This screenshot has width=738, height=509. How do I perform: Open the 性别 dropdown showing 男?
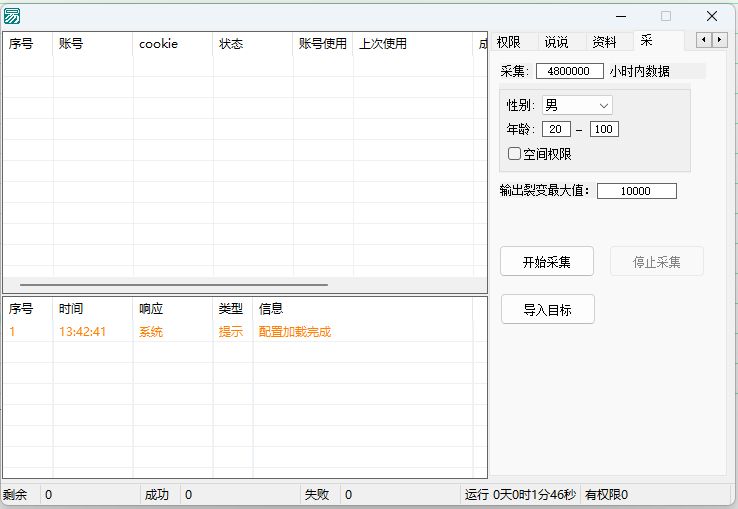tap(576, 105)
